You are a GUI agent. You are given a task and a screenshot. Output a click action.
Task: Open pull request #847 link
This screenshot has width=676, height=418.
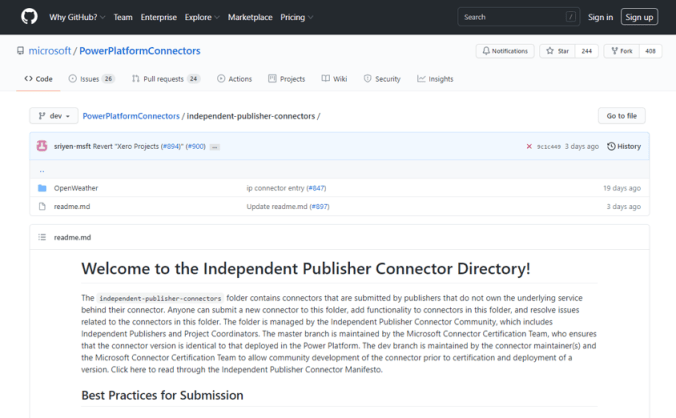317,188
